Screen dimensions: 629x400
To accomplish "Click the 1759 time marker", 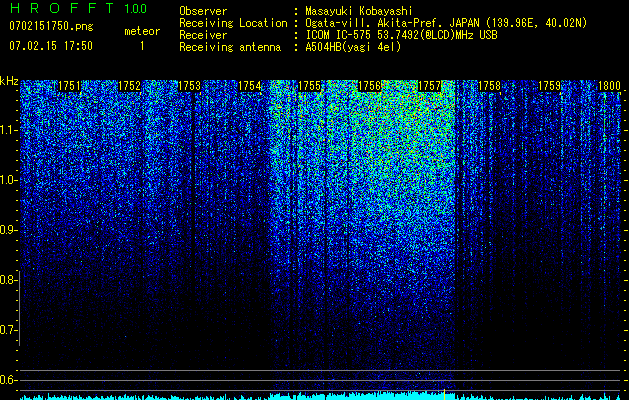I will tap(550, 86).
